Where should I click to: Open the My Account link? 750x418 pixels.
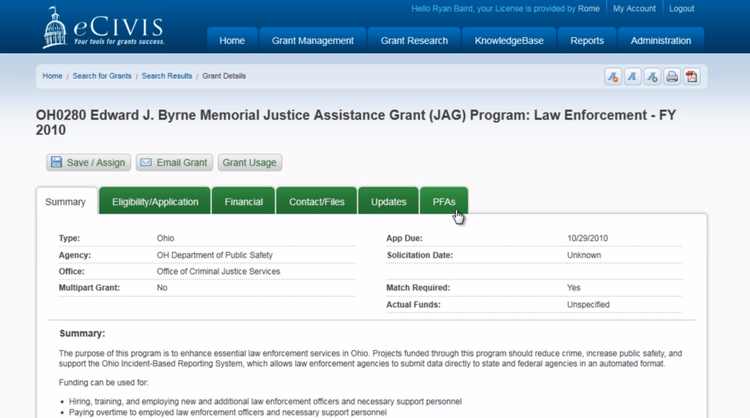[634, 9]
